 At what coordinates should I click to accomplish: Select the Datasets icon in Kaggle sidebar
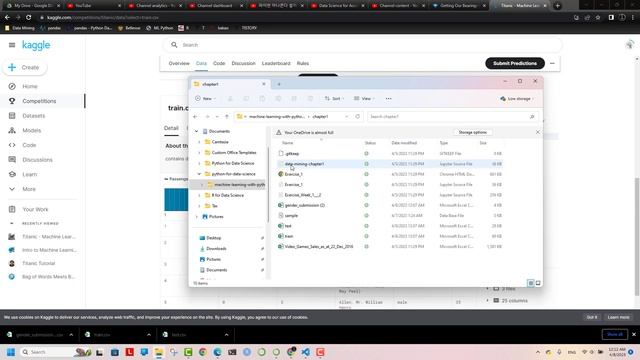[12, 116]
